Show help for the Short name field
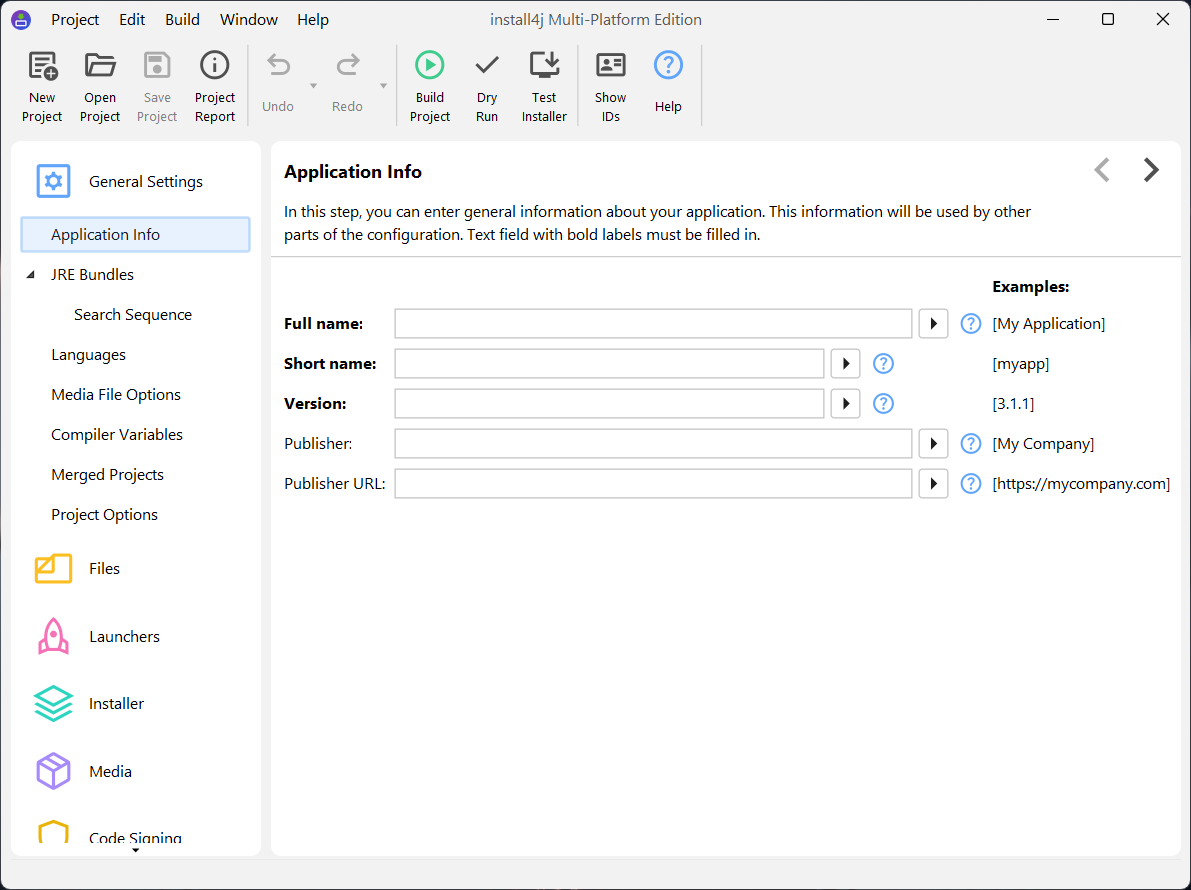This screenshot has height=890, width=1191. pyautogui.click(x=883, y=364)
